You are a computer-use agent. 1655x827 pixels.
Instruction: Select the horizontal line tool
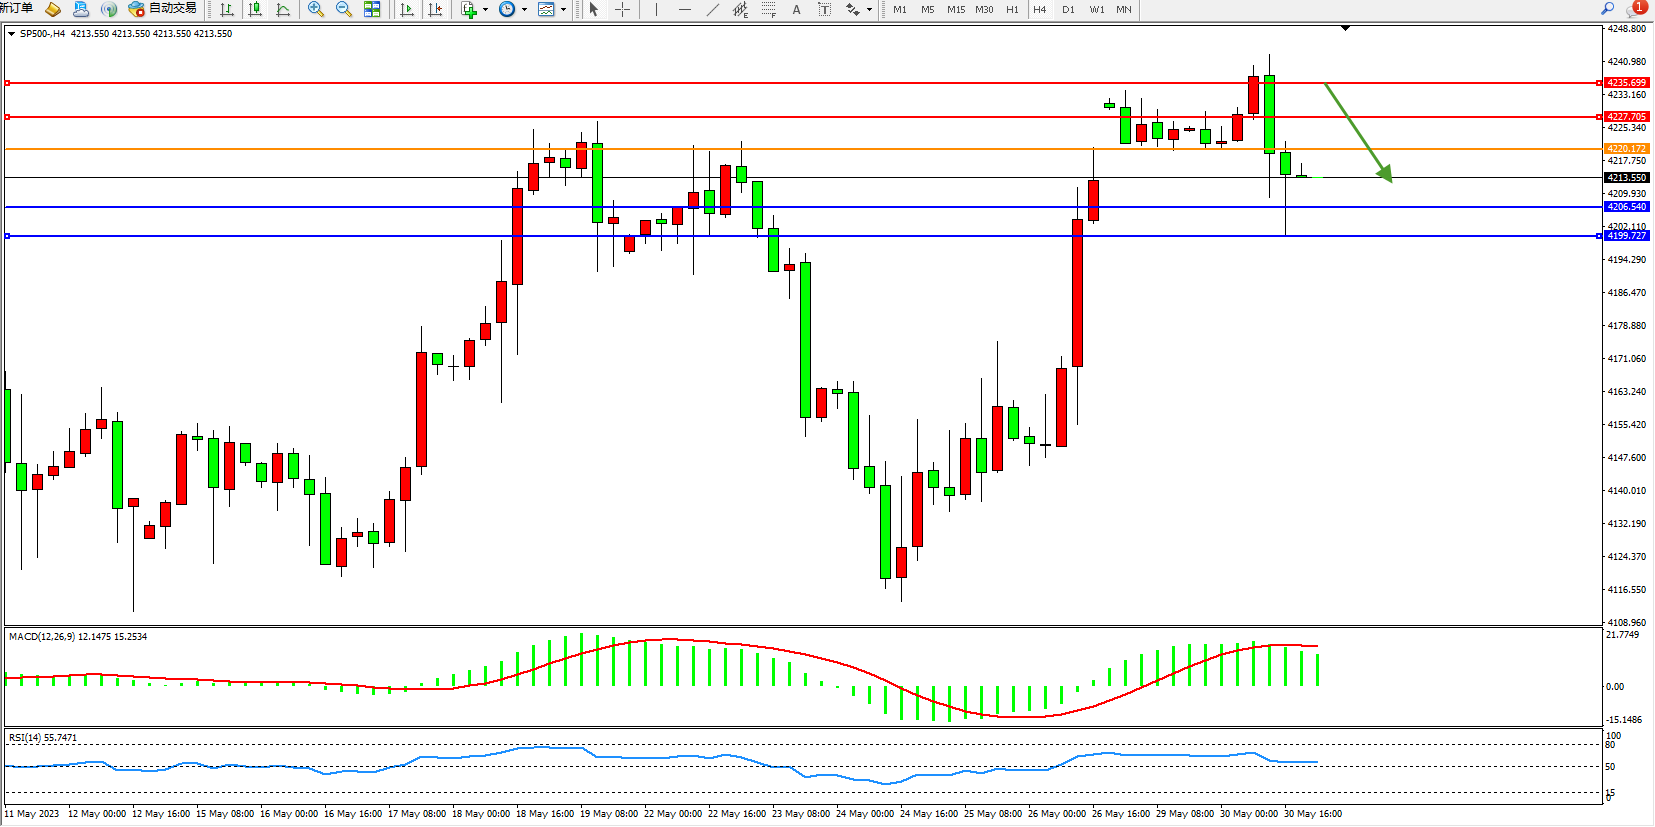[x=684, y=9]
